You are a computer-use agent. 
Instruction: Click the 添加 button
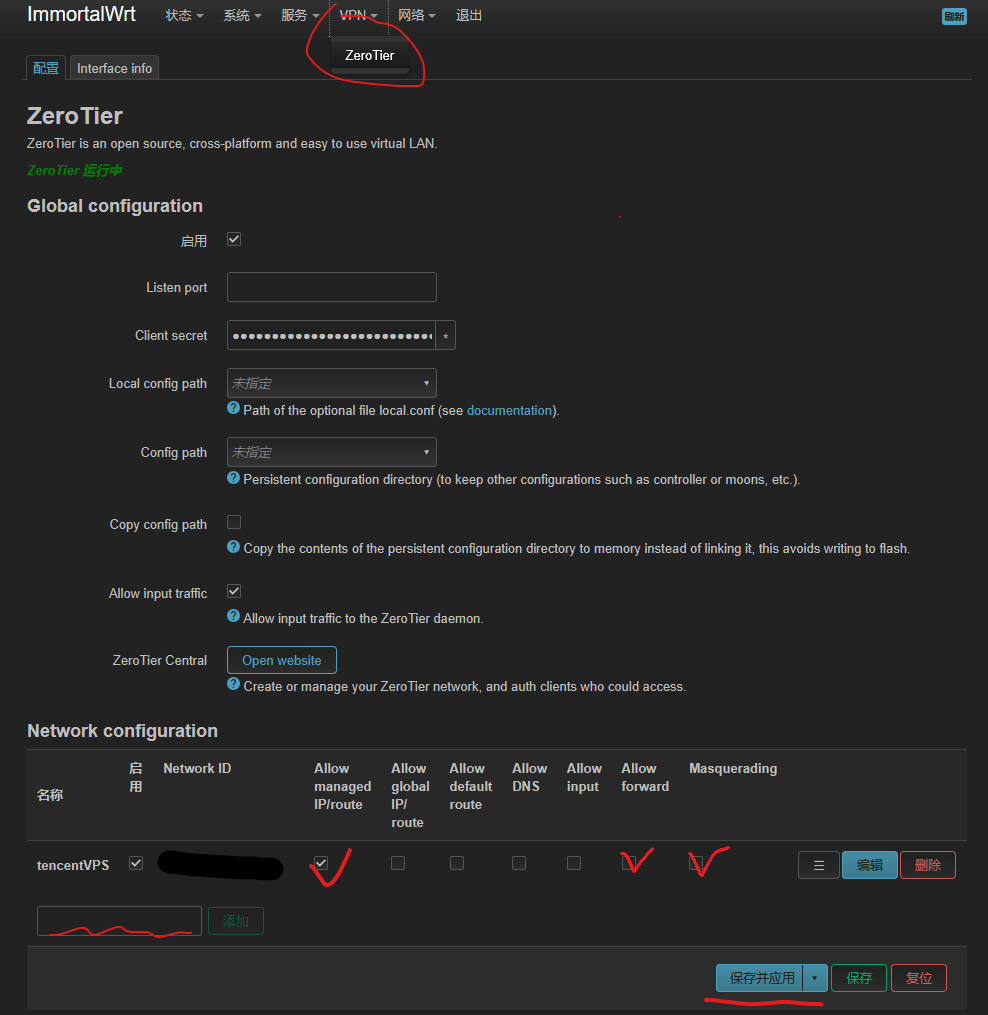(236, 921)
